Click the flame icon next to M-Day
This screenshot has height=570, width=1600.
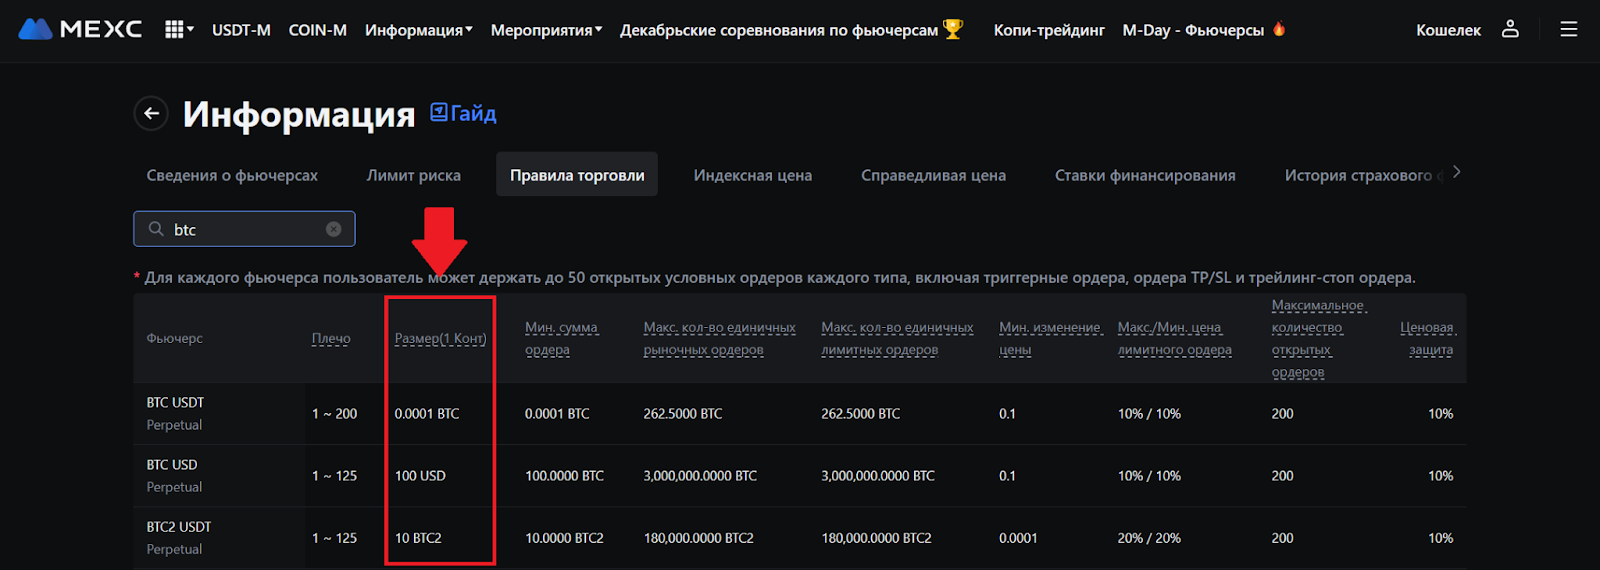click(x=1279, y=29)
